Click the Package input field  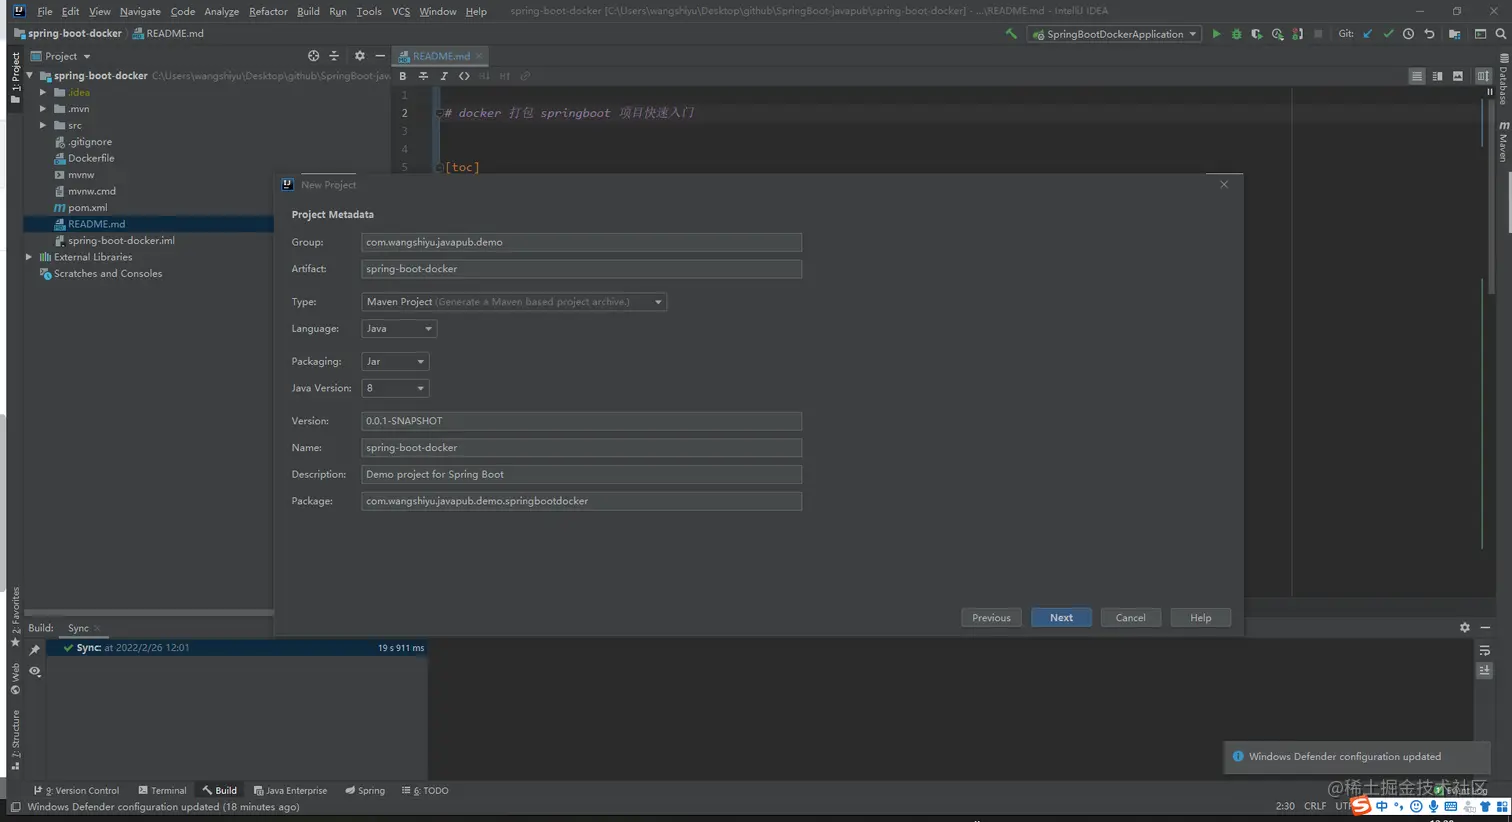coord(581,501)
